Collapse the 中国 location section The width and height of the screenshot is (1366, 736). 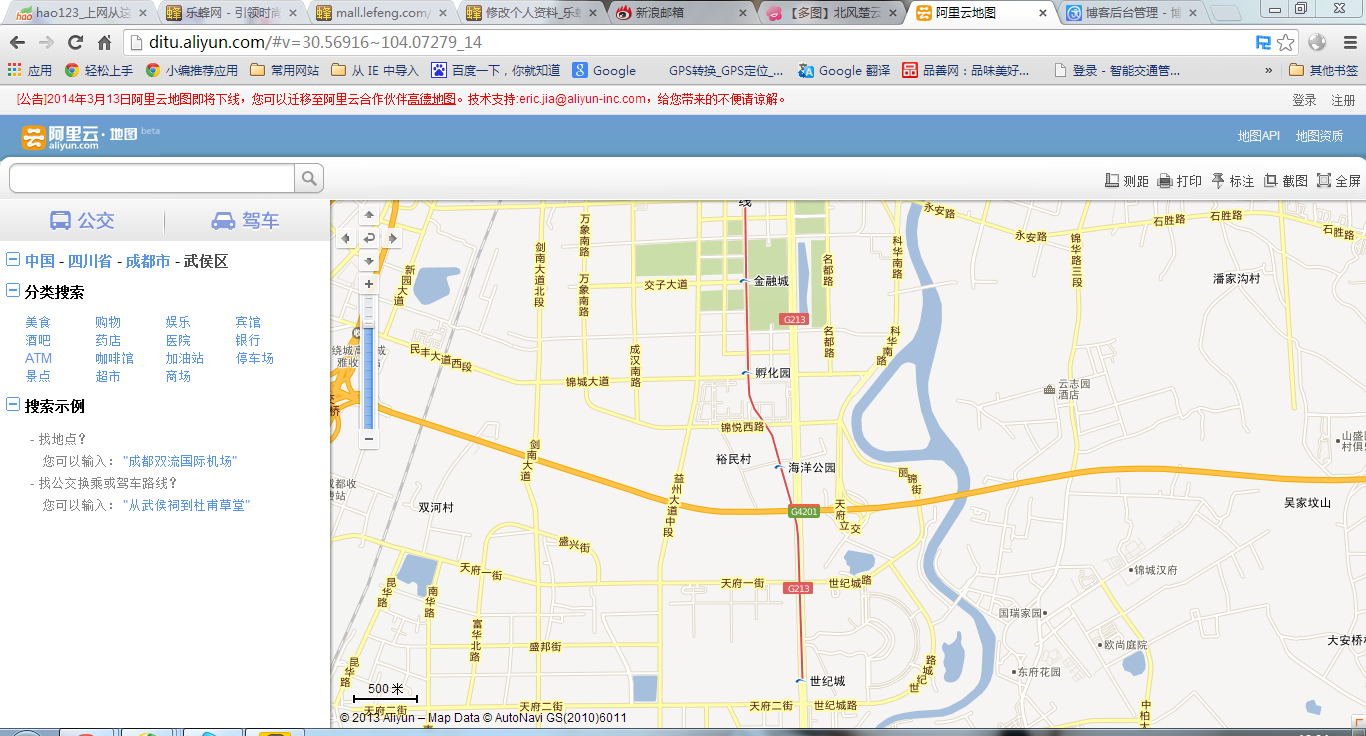click(13, 260)
